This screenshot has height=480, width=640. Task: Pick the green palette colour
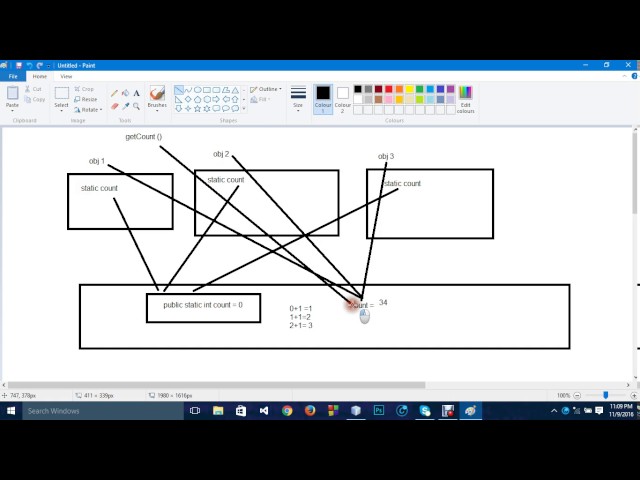tap(420, 89)
